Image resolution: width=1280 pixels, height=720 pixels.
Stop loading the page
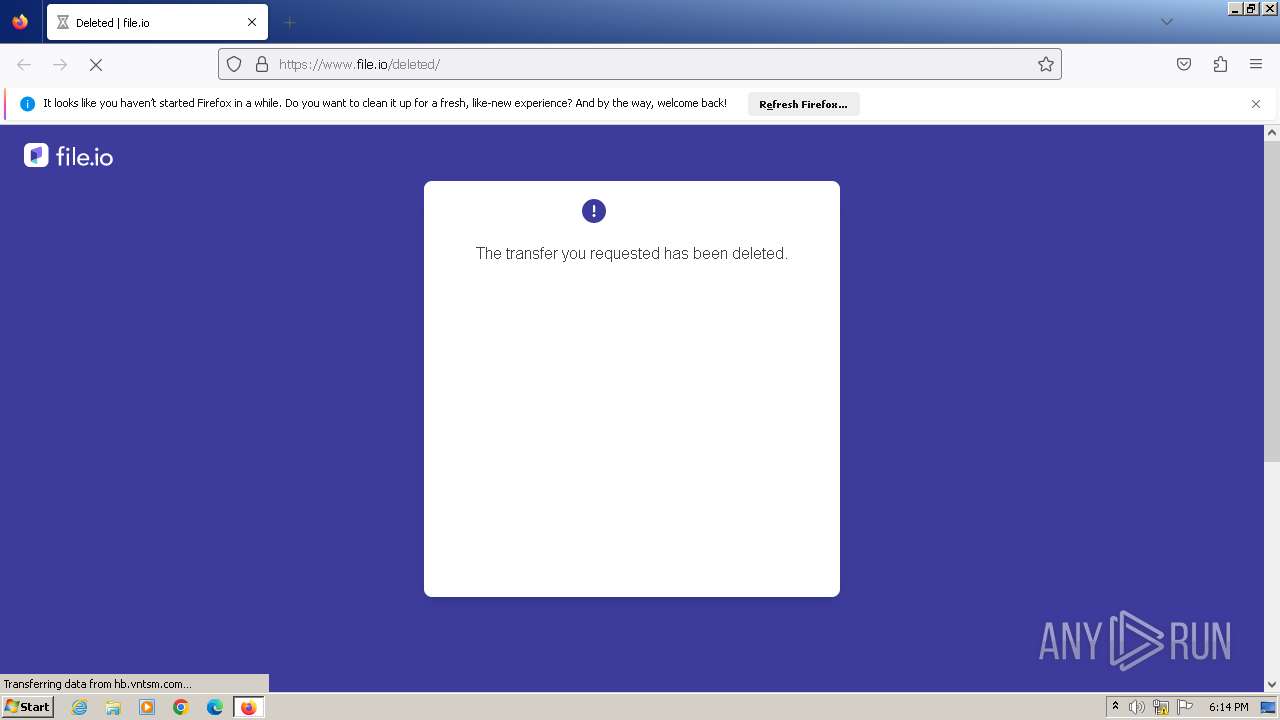click(96, 64)
